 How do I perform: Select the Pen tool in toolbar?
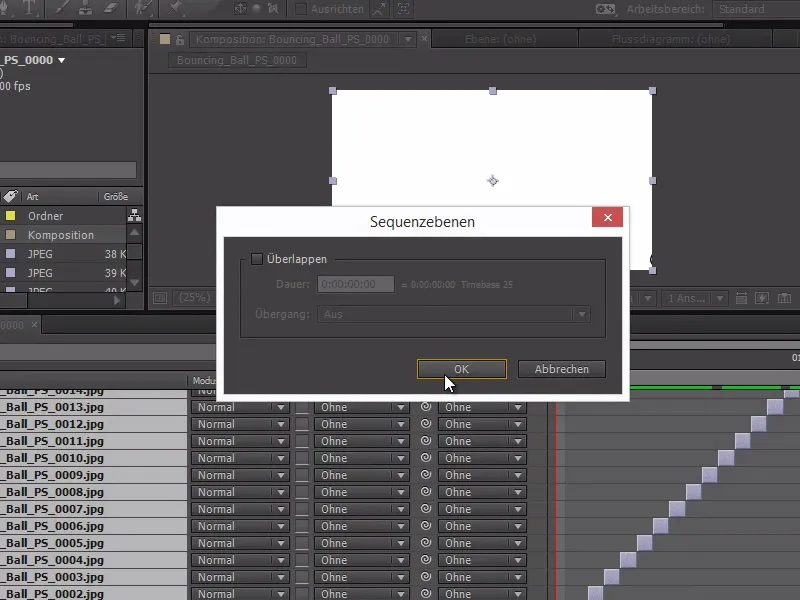coord(4,8)
